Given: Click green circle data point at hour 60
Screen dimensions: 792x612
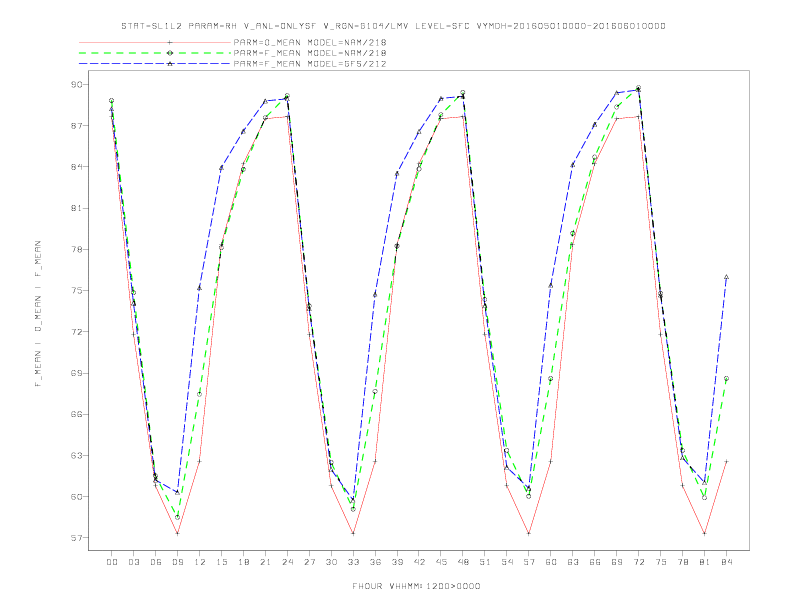Looking at the screenshot, I should coord(551,379).
